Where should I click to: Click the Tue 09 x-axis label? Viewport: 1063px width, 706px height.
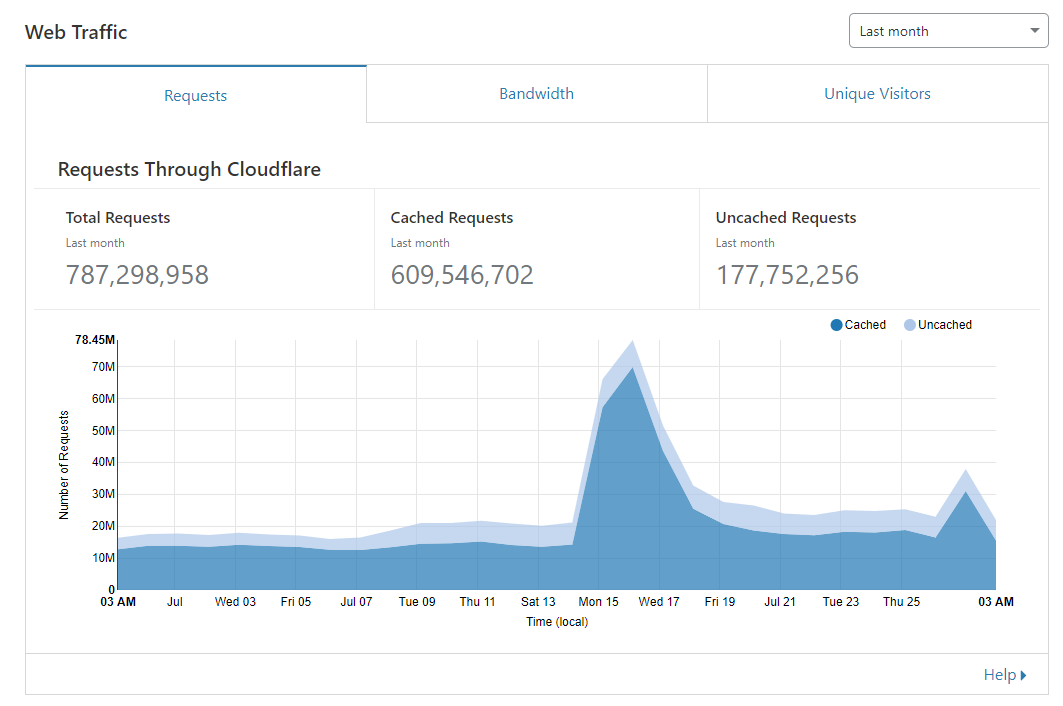(x=417, y=602)
